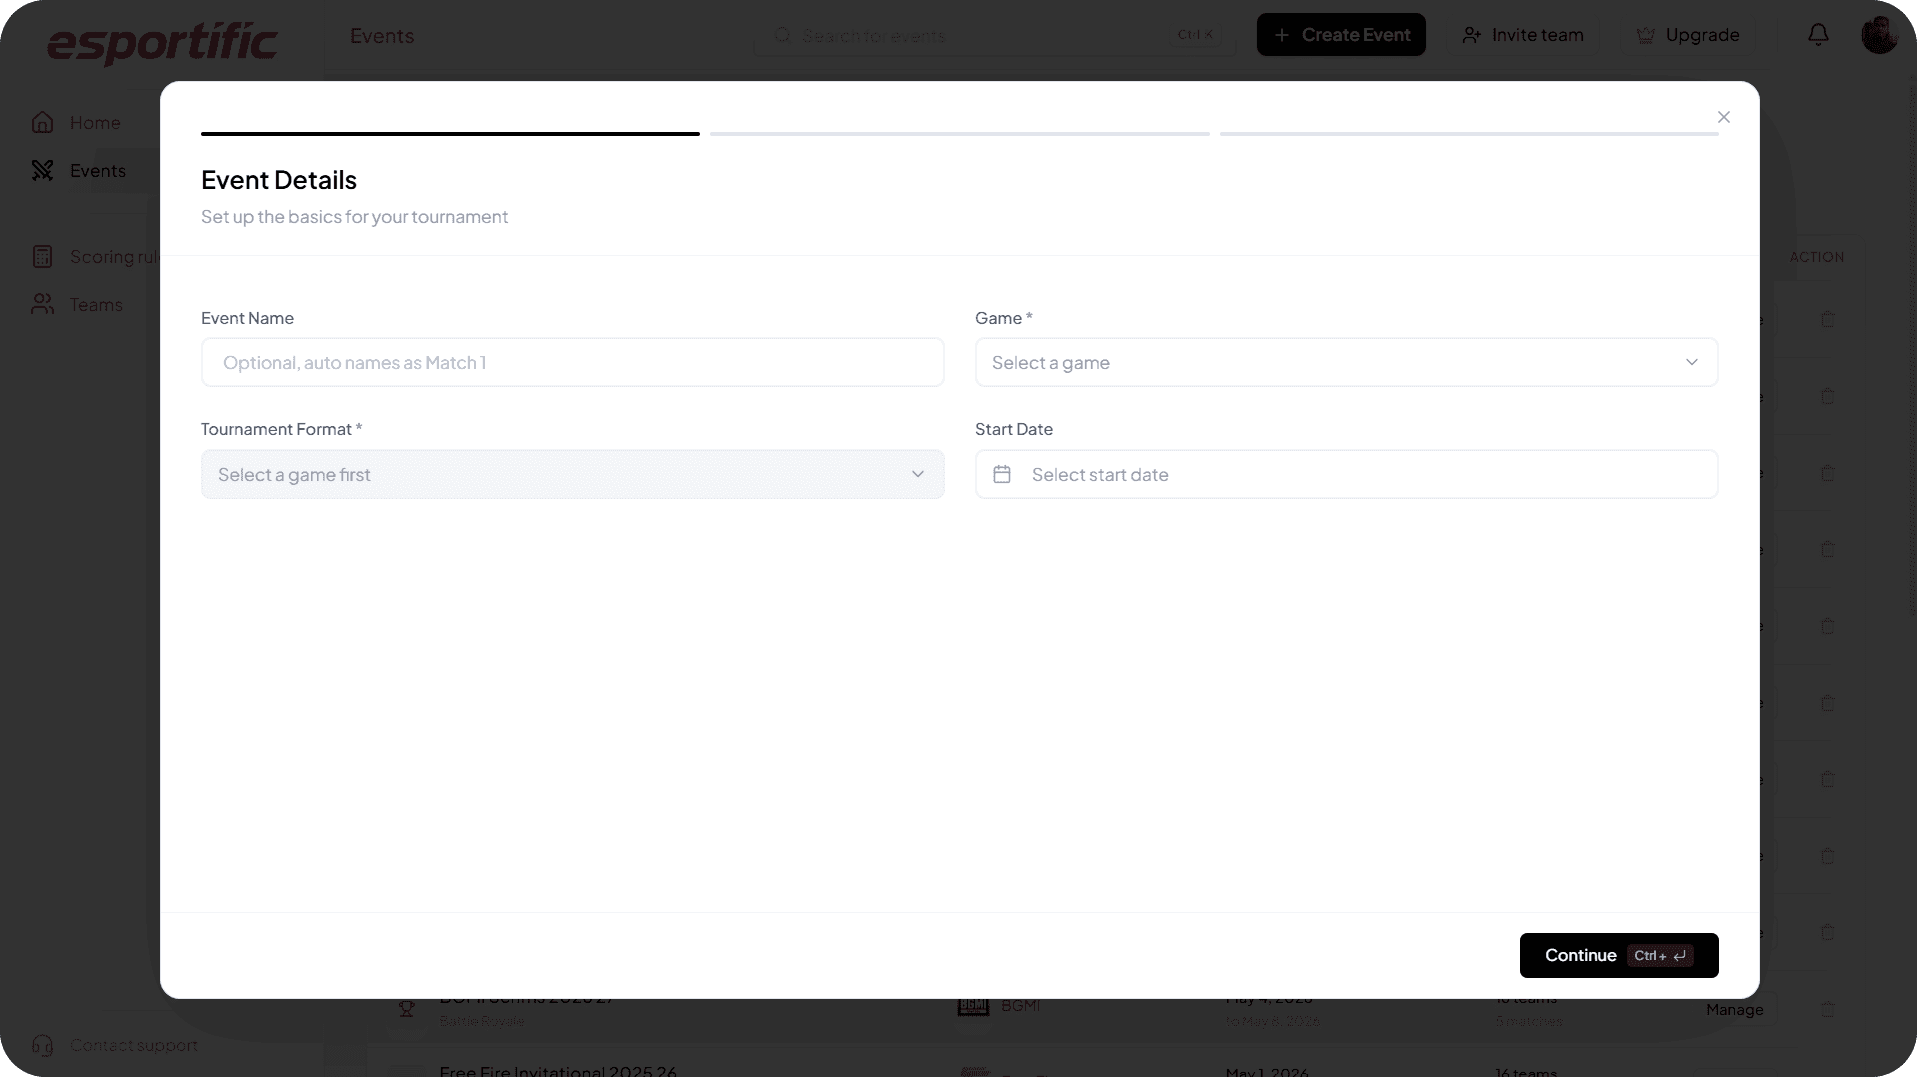This screenshot has height=1077, width=1917.
Task: Click the Events page heading
Action: (381, 36)
